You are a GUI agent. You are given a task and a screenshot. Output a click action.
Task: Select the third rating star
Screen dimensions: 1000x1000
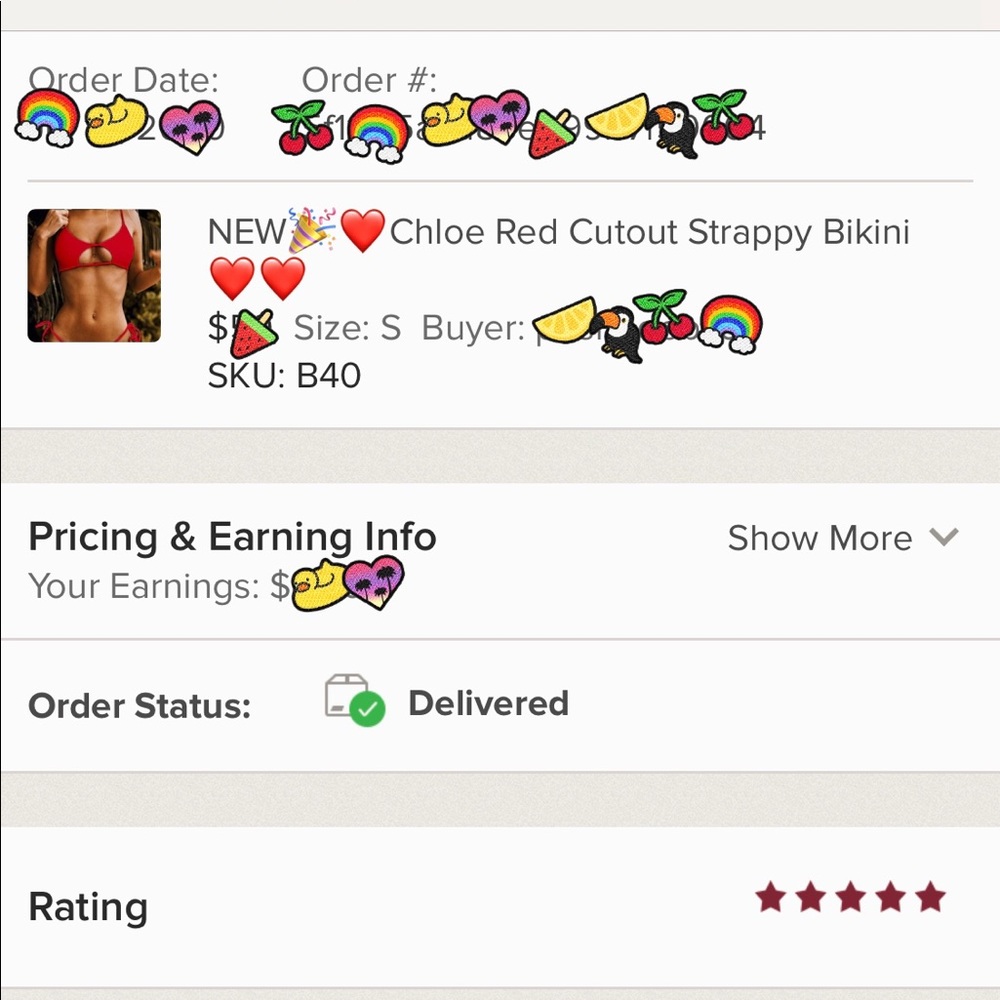(850, 897)
